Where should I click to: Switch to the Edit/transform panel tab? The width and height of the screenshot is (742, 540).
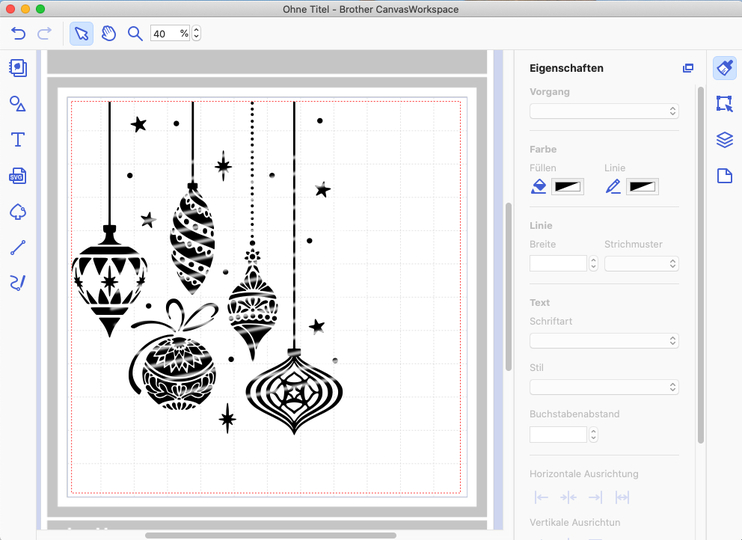point(725,104)
